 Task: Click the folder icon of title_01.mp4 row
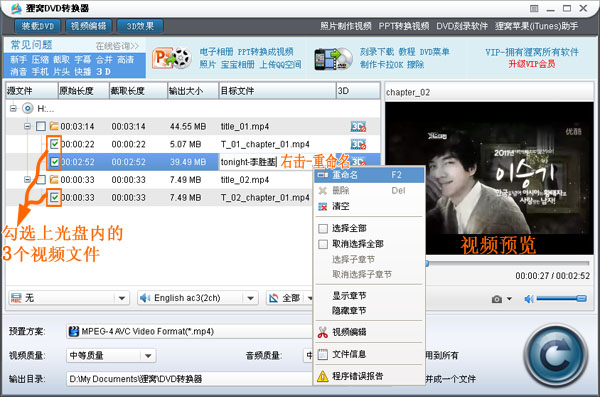coord(54,126)
